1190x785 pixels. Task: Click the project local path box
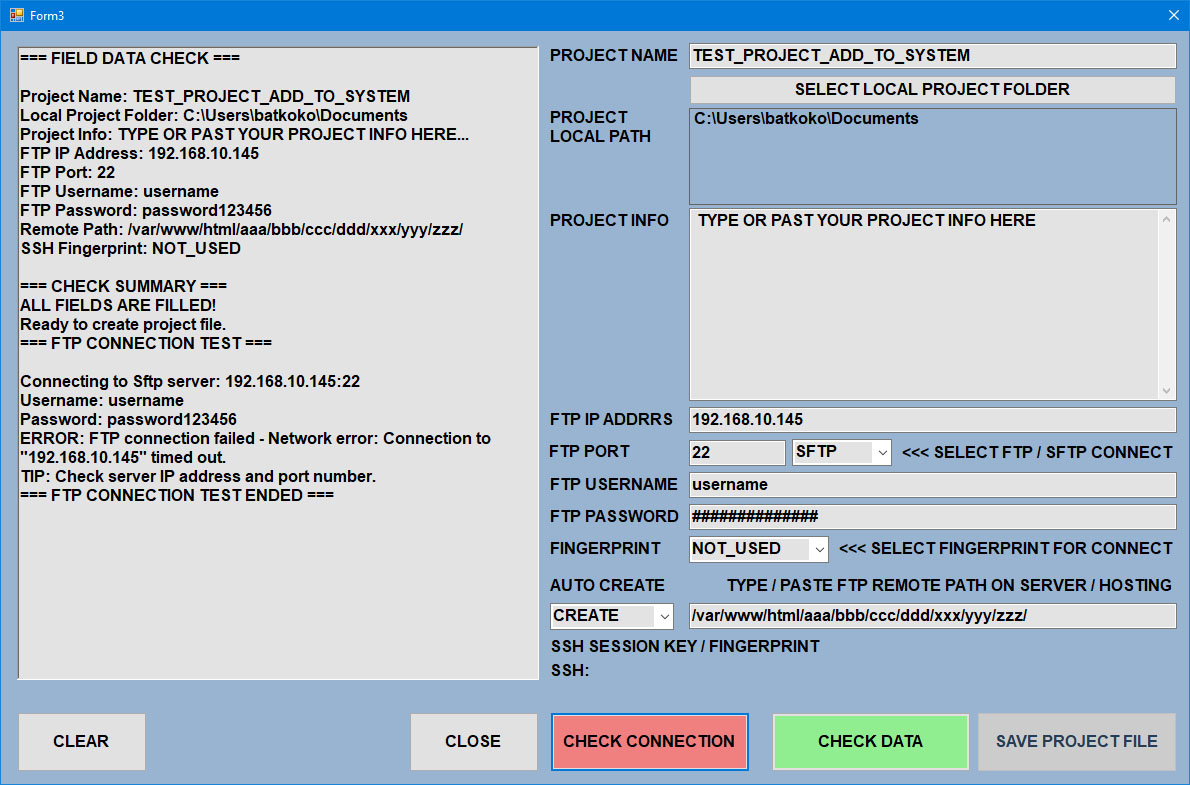coord(933,156)
